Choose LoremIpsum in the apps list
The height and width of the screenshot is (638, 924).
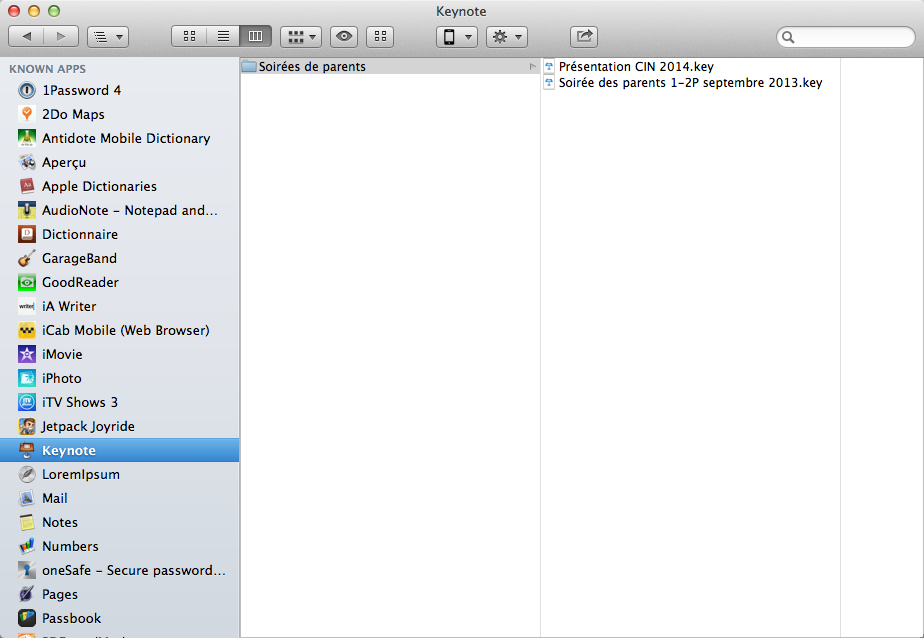coord(120,475)
